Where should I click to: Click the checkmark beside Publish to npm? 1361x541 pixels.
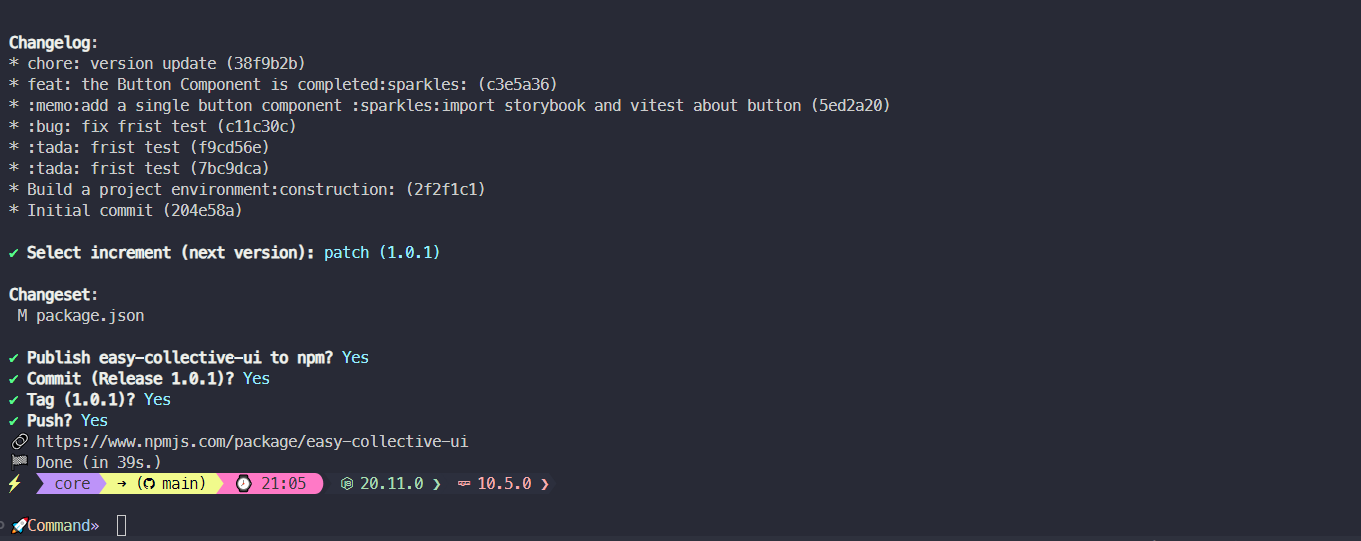pyautogui.click(x=14, y=358)
